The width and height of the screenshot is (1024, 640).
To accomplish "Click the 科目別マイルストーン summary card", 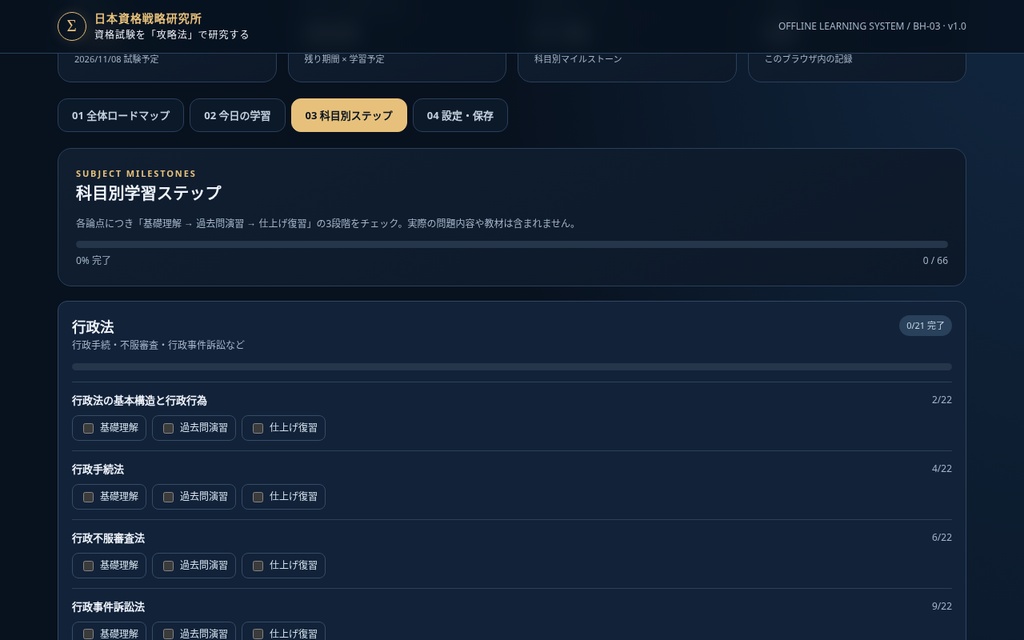I will click(627, 67).
